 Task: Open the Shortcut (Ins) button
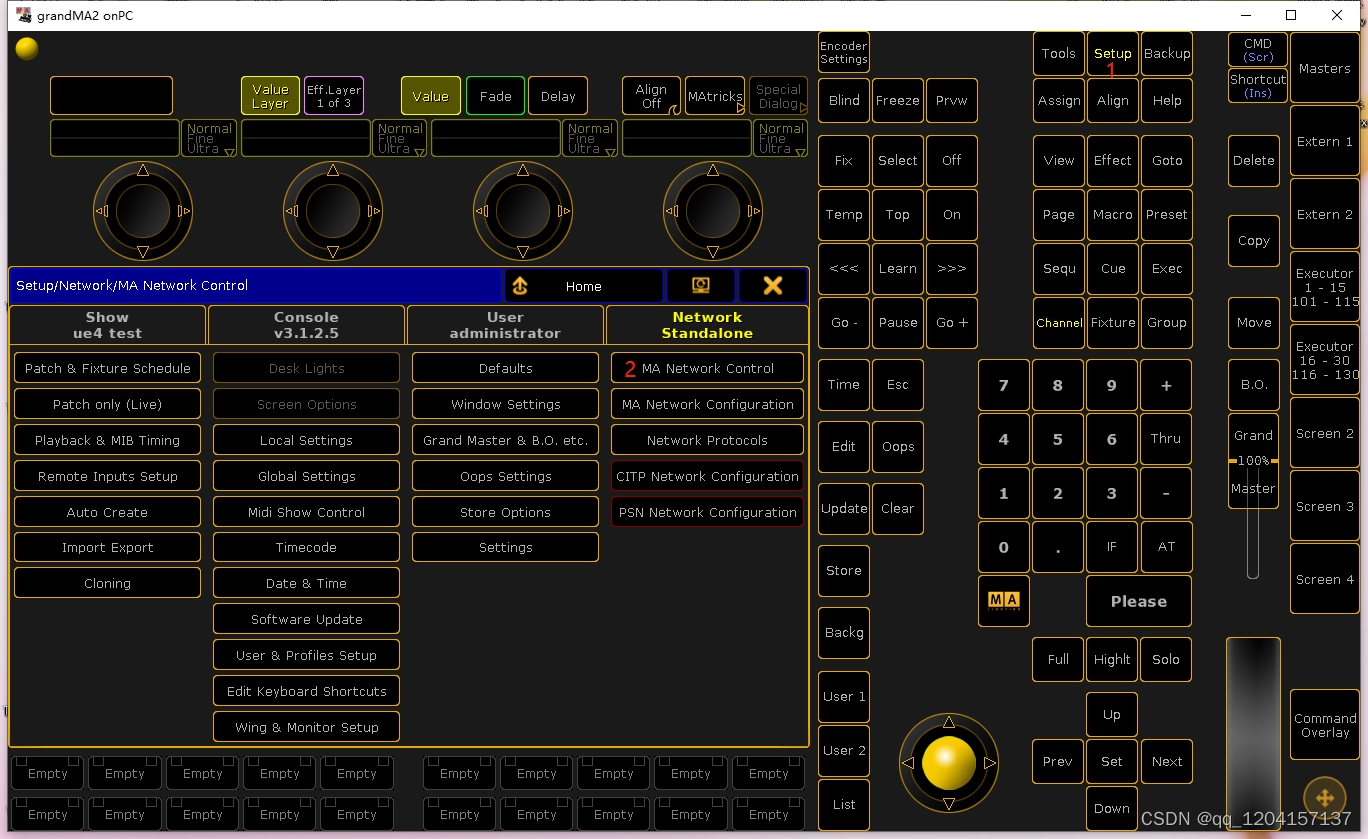point(1258,85)
